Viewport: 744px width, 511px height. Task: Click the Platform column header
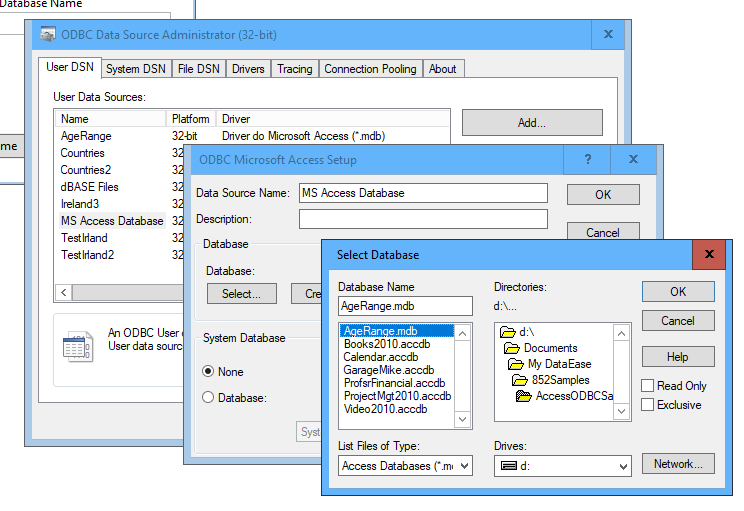click(191, 119)
